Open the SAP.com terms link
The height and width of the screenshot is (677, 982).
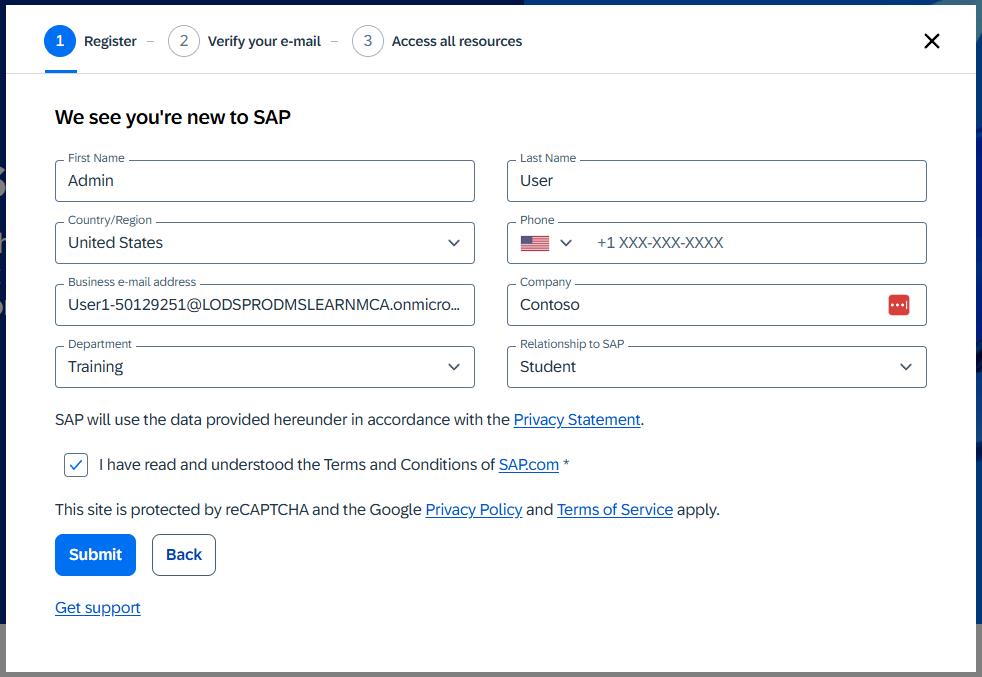(528, 465)
